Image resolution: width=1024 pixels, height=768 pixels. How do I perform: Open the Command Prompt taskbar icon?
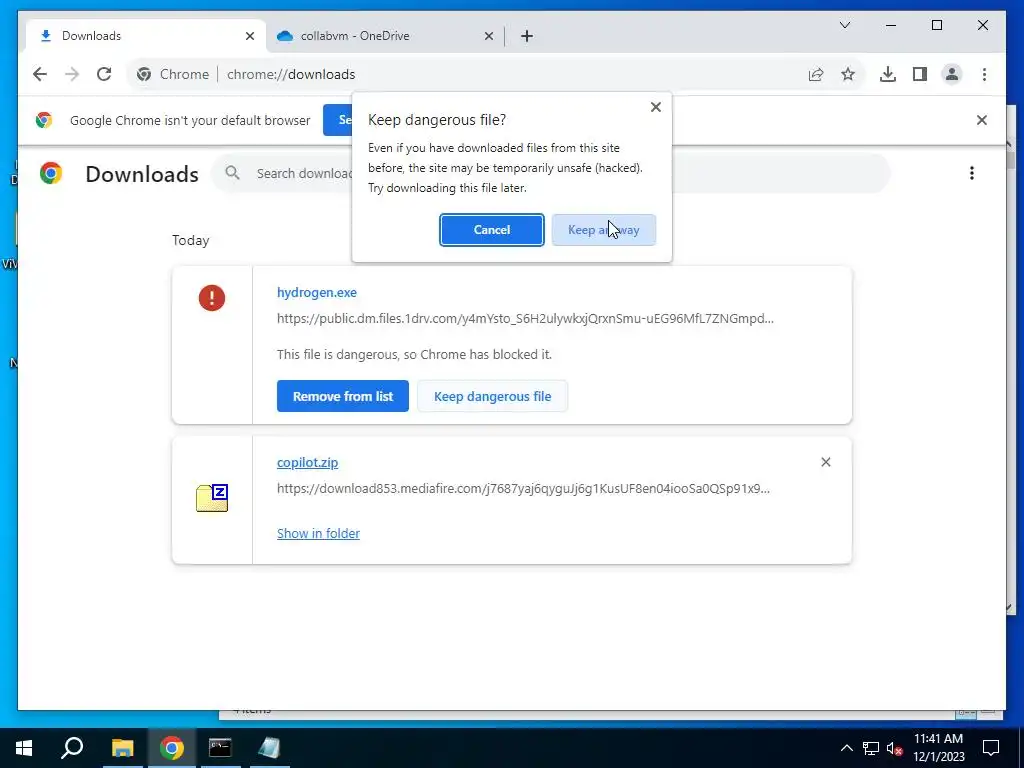click(220, 748)
